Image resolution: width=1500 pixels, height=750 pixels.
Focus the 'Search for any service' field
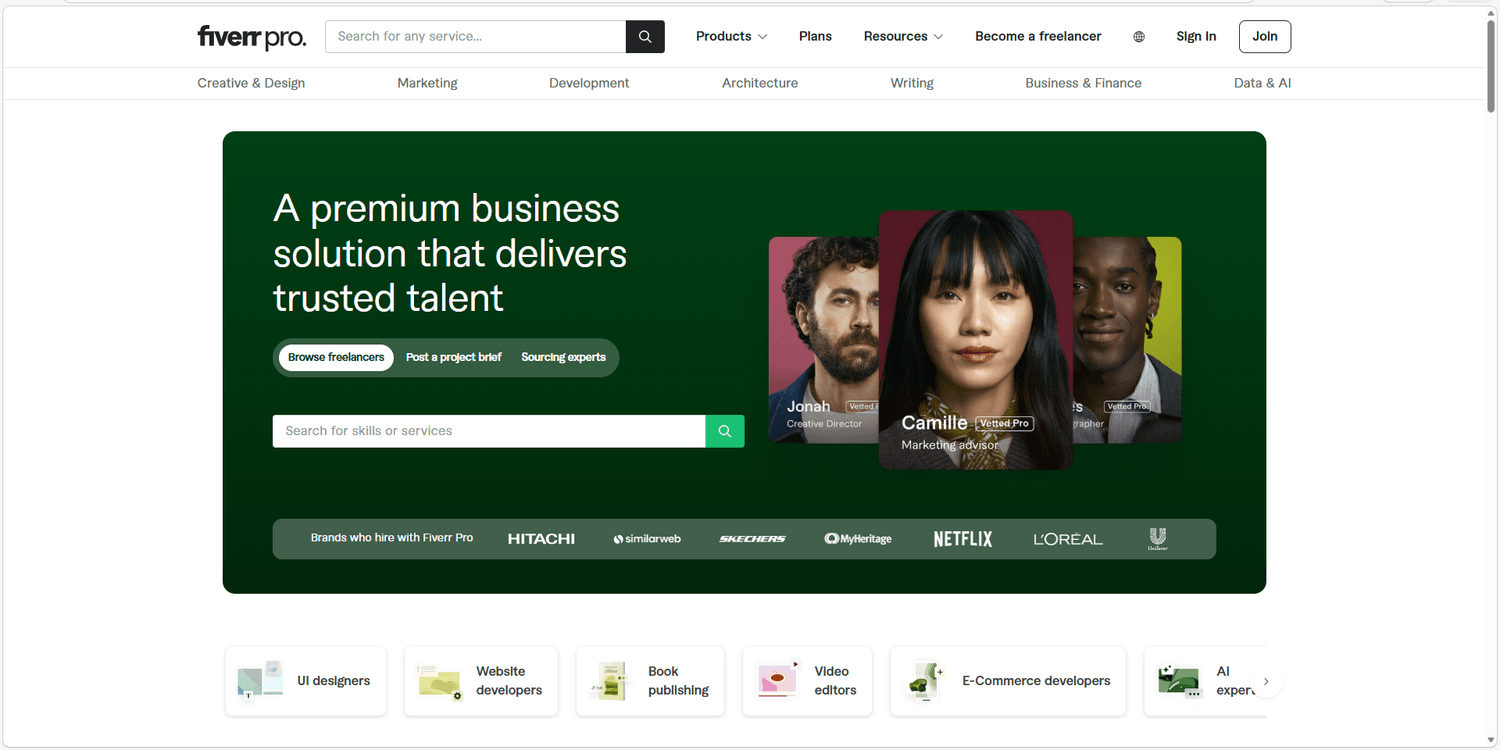(476, 37)
